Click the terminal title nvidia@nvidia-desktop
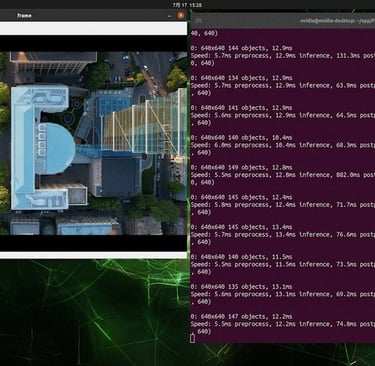Screen dimensions: 375x366 (x=337, y=21)
